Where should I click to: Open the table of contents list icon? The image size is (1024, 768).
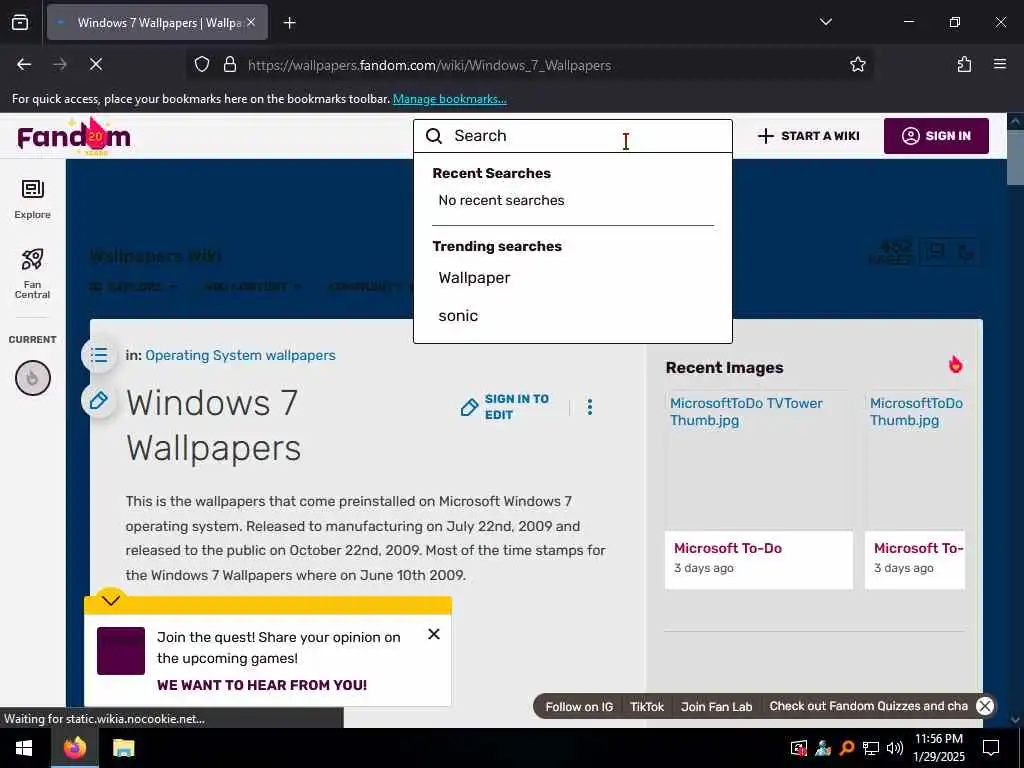99,355
